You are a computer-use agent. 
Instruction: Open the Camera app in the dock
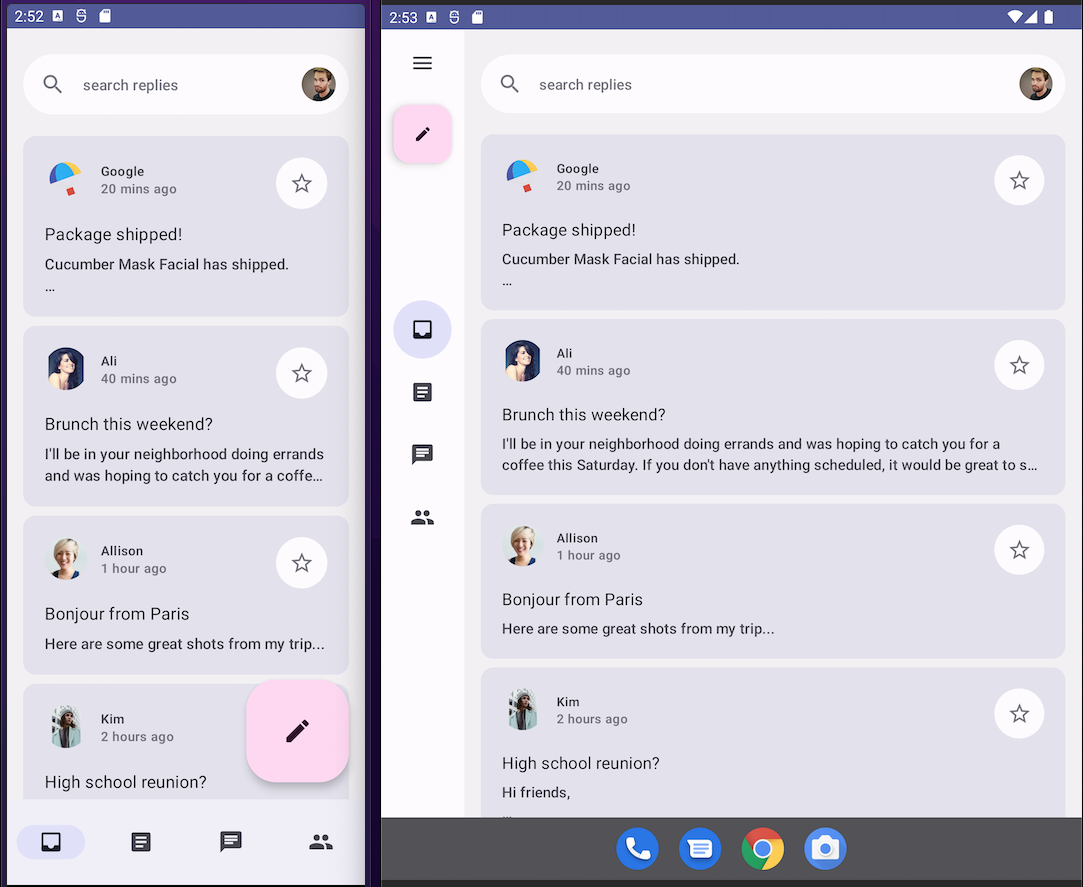coord(825,849)
